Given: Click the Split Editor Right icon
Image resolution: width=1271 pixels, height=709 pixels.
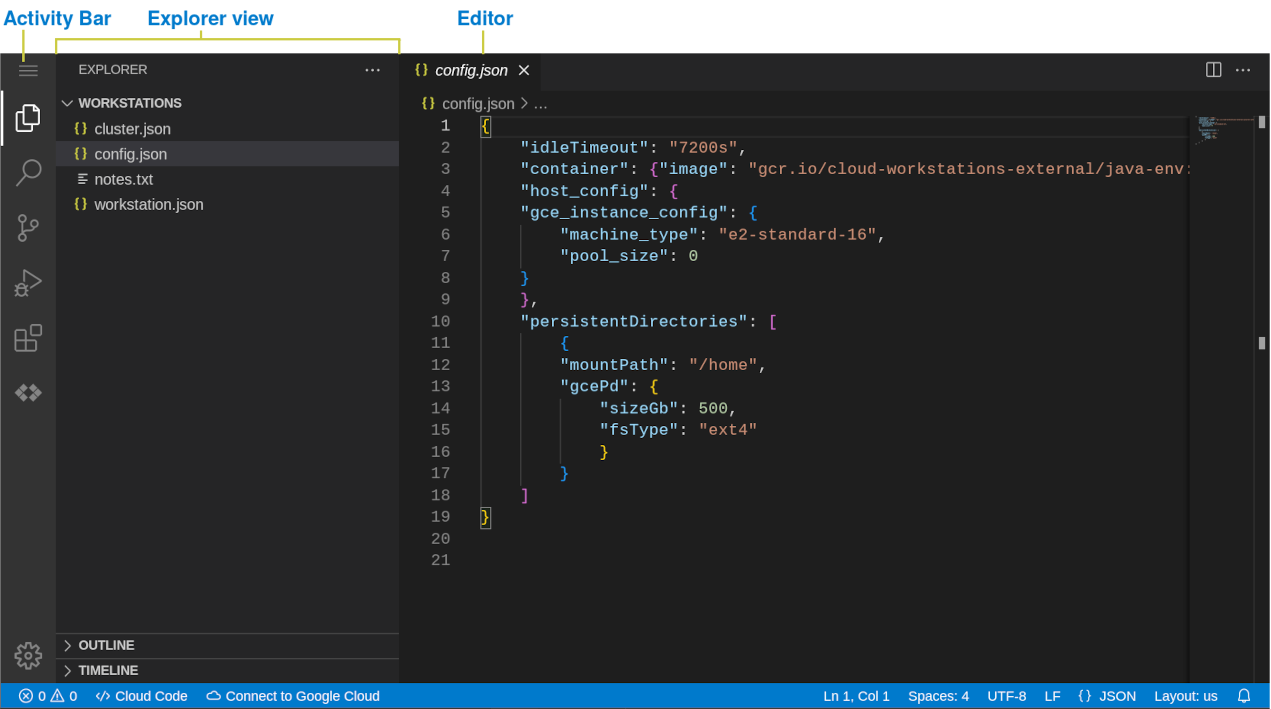Looking at the screenshot, I should tap(1213, 70).
